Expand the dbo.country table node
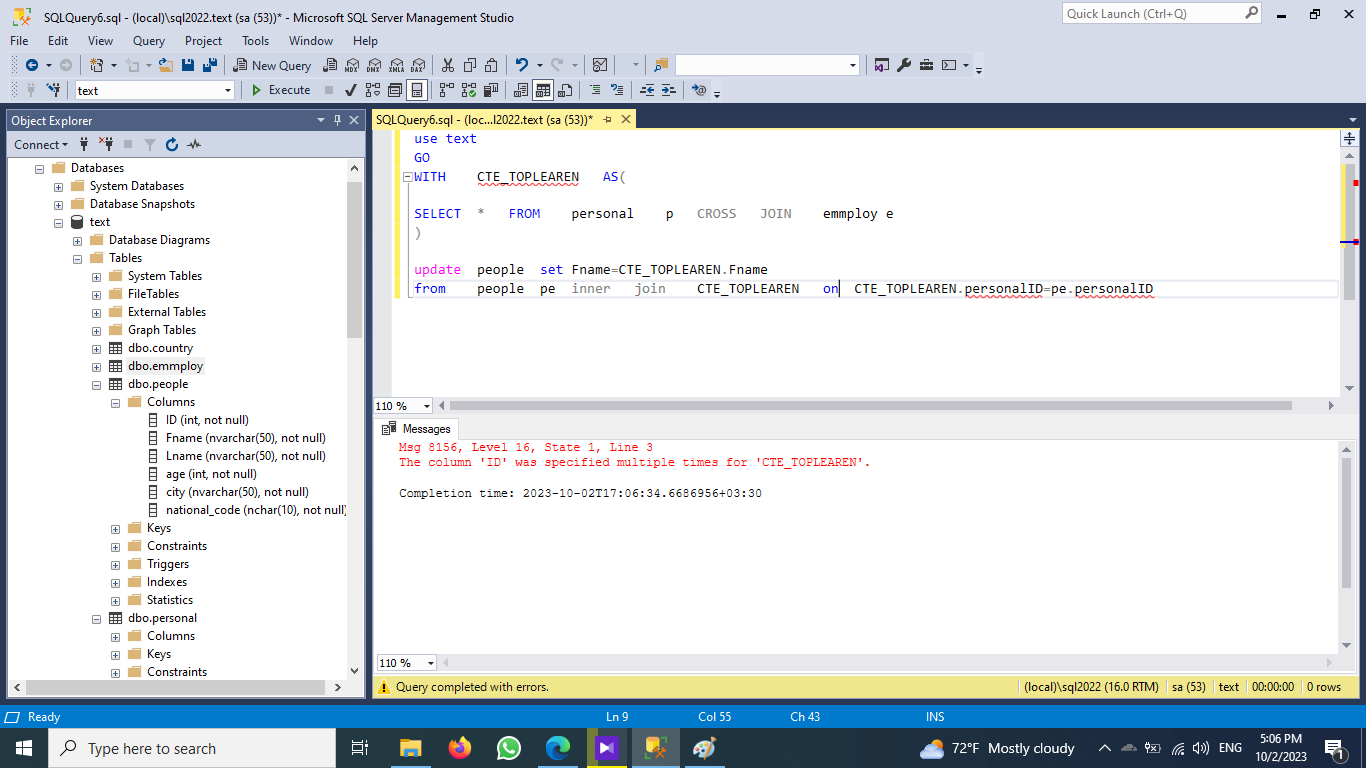The height and width of the screenshot is (768, 1366). 97,348
